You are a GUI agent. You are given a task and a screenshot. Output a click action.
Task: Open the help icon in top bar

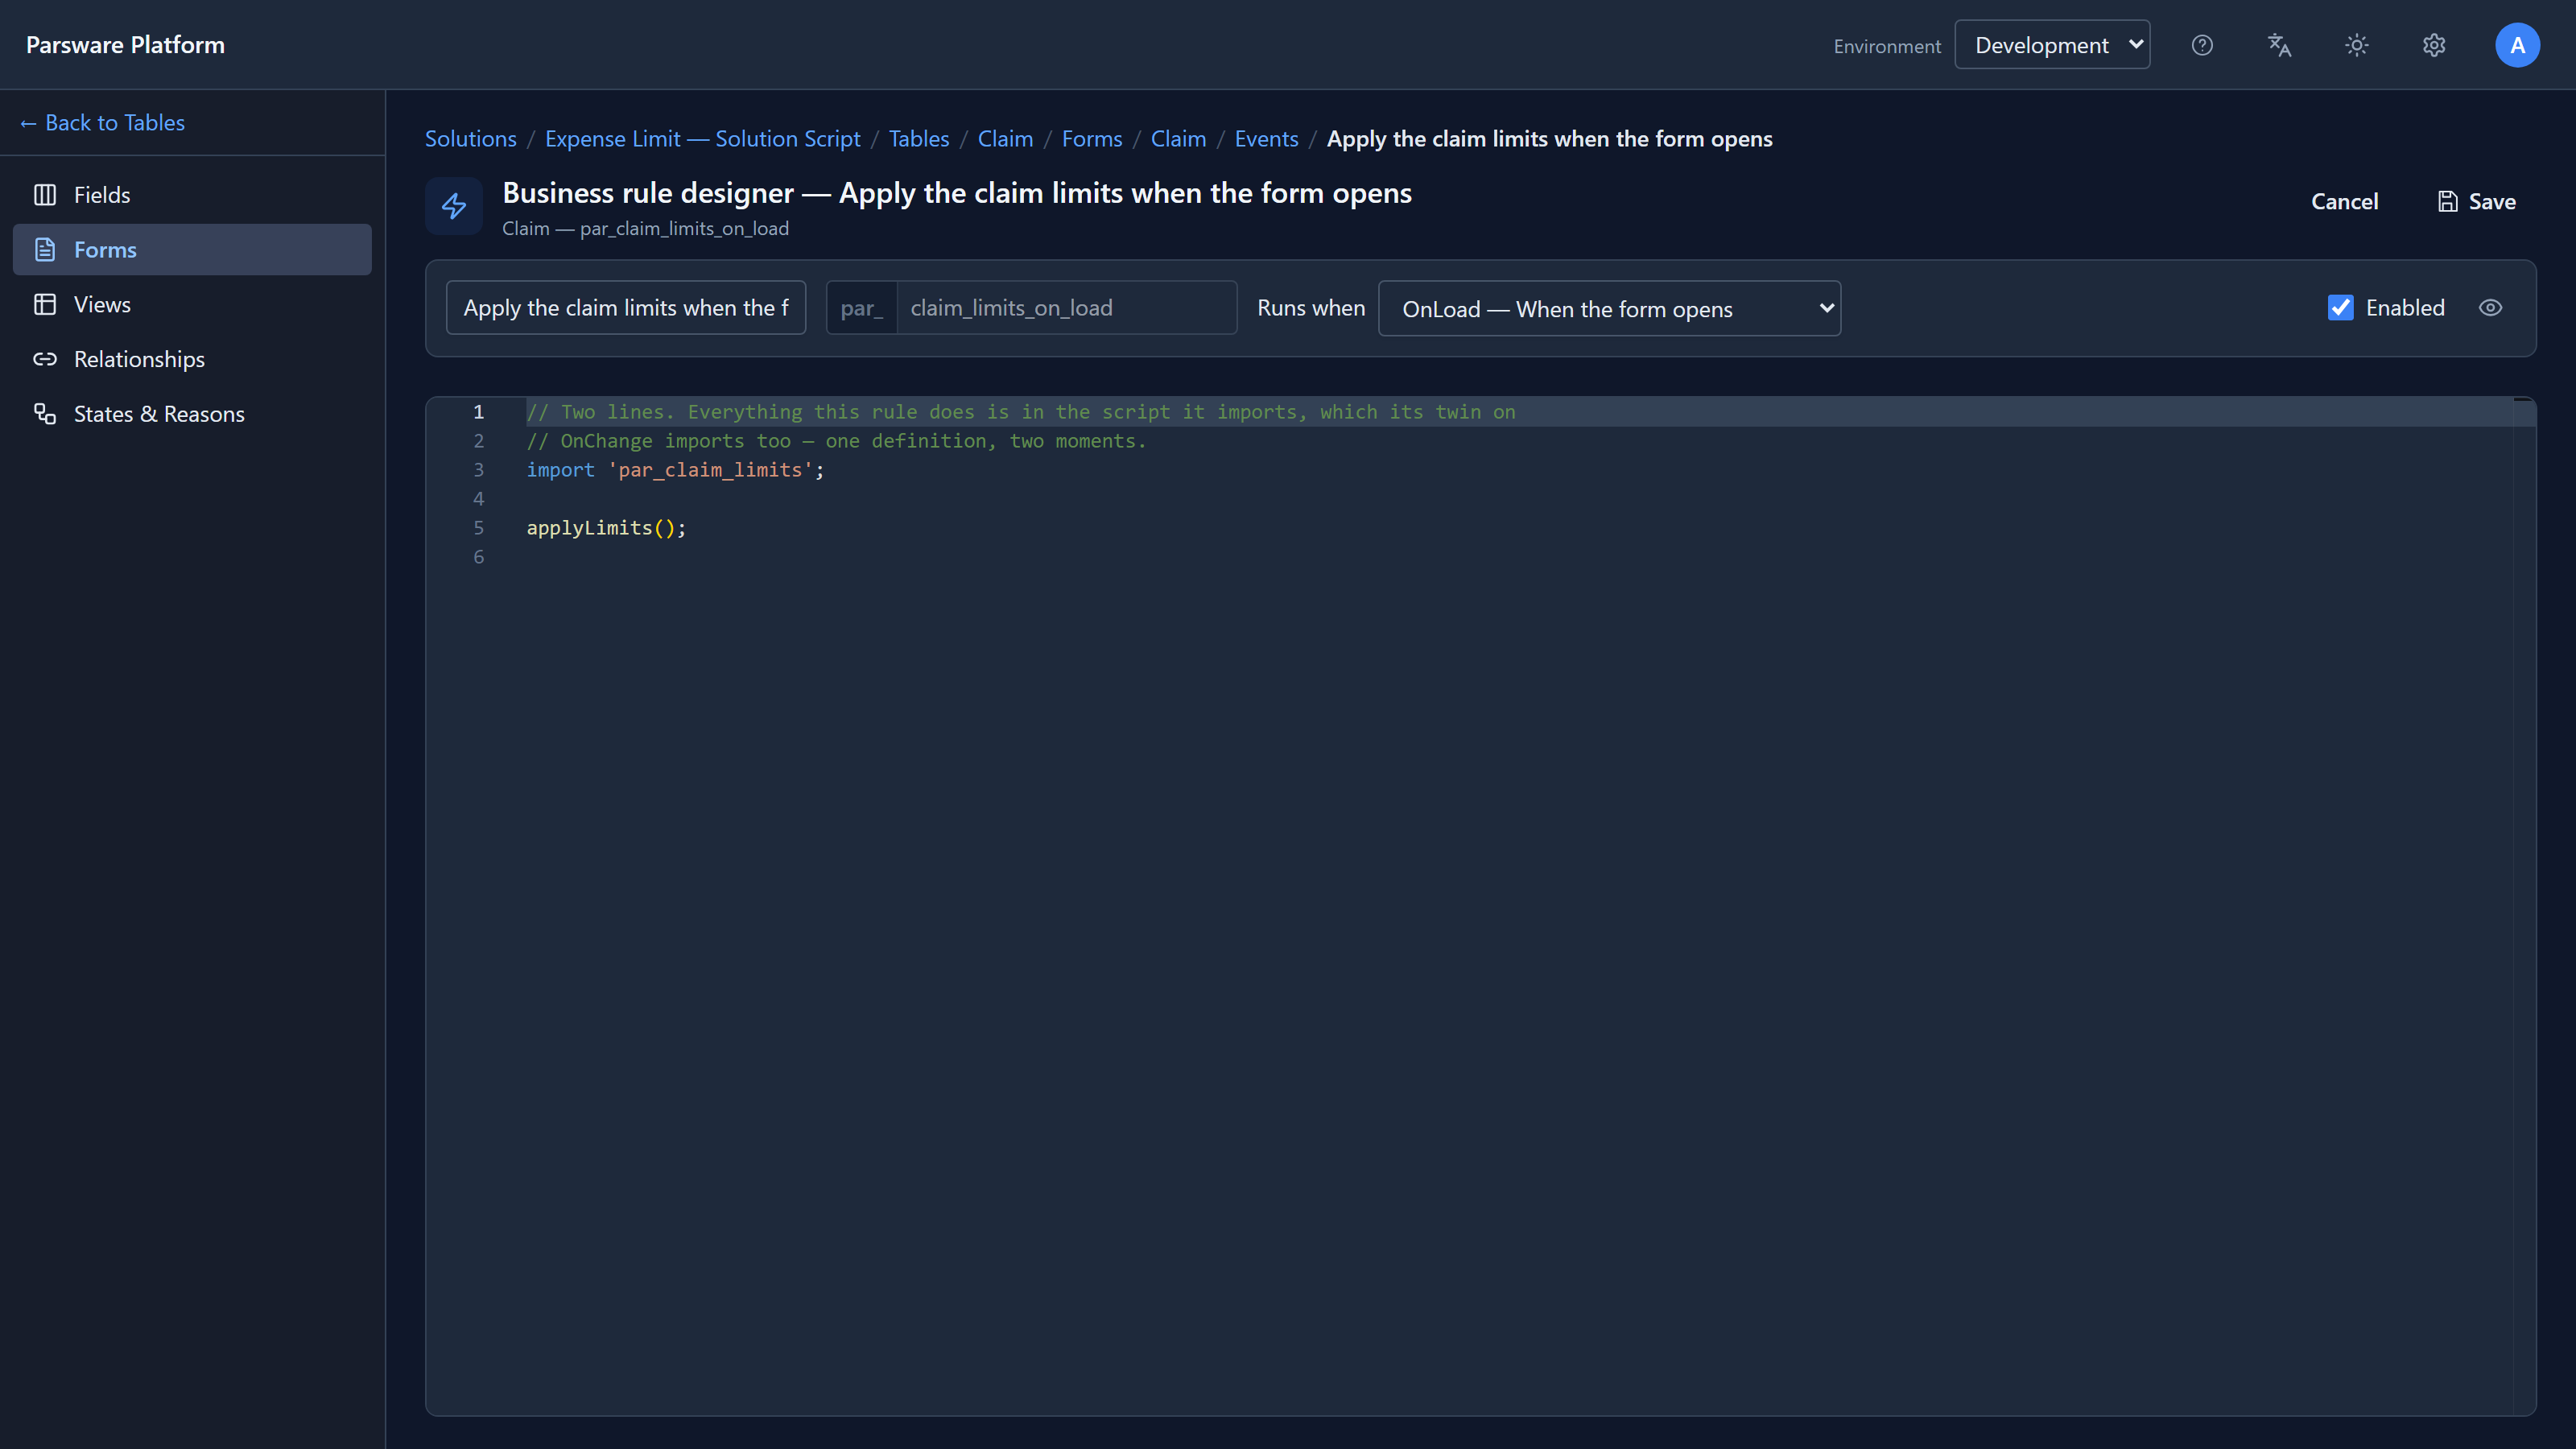click(2202, 45)
